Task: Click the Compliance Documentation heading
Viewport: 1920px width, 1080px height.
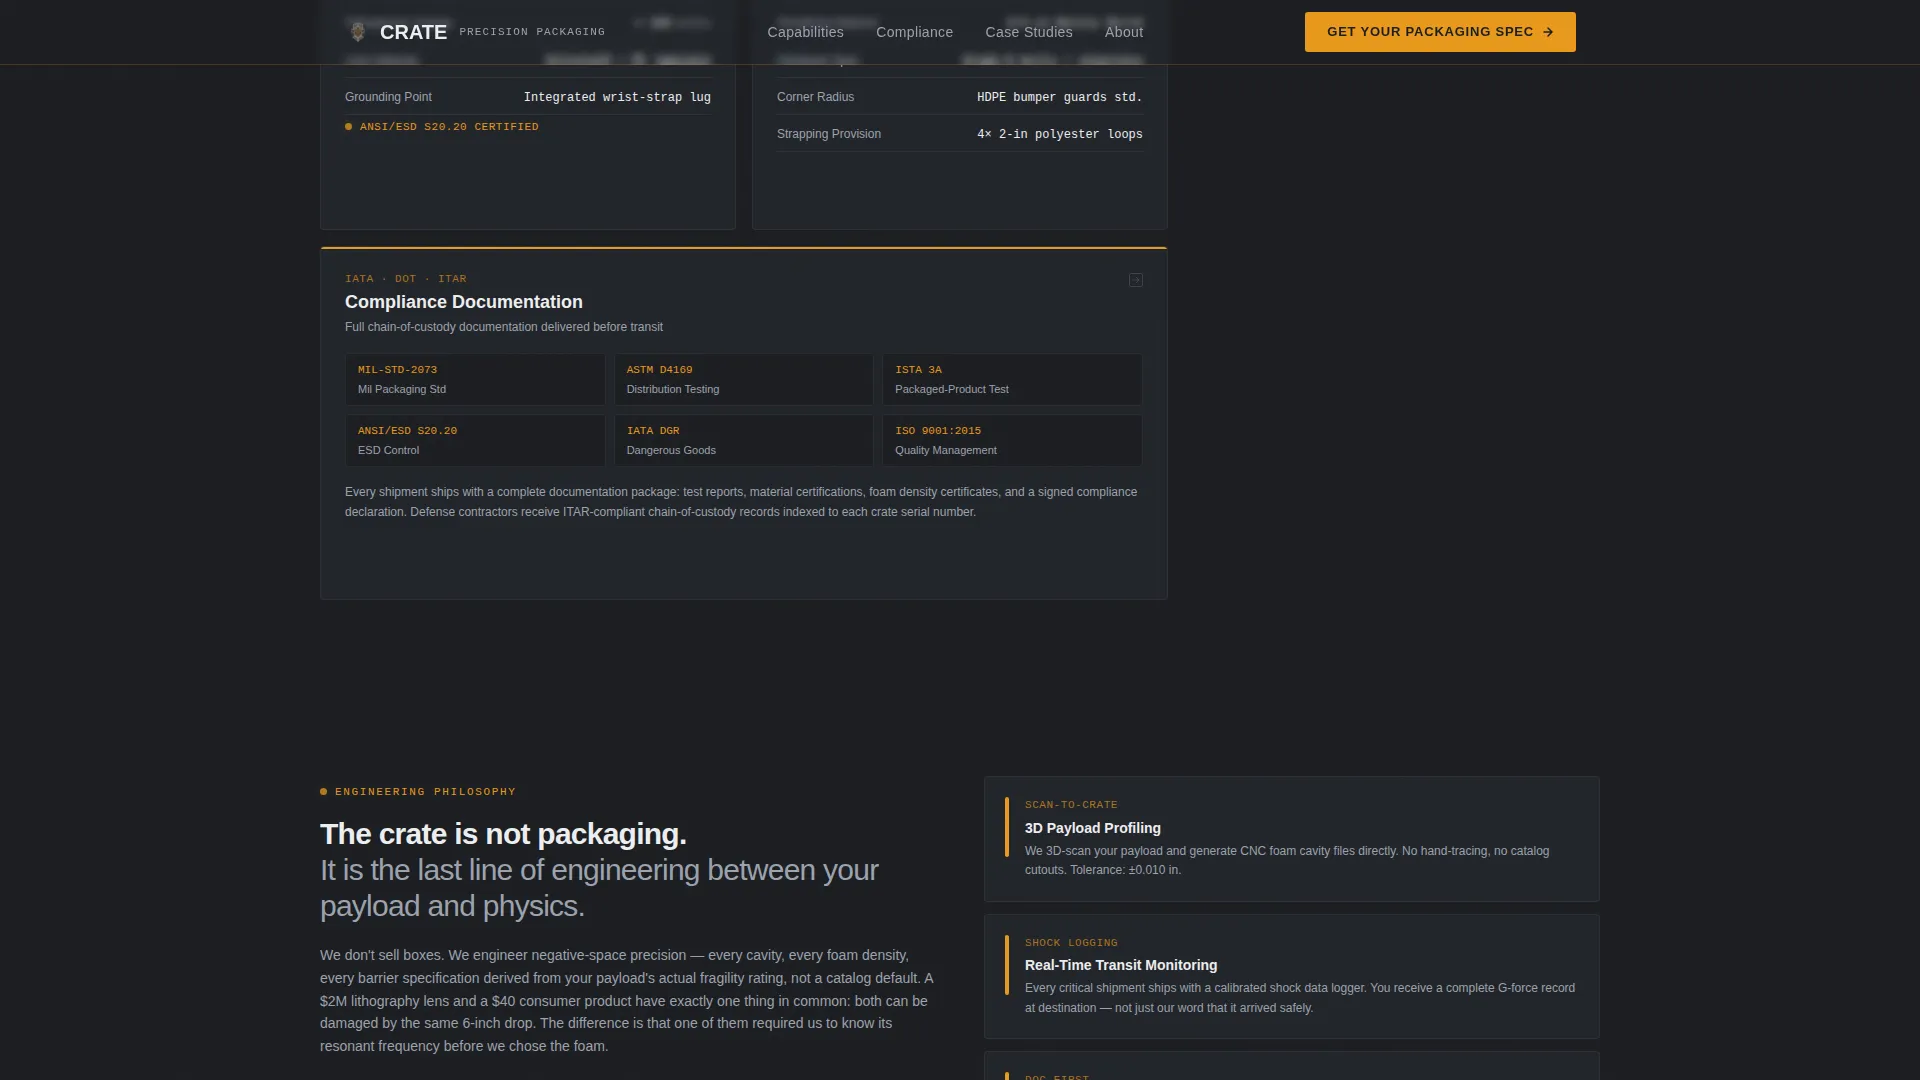Action: (464, 302)
